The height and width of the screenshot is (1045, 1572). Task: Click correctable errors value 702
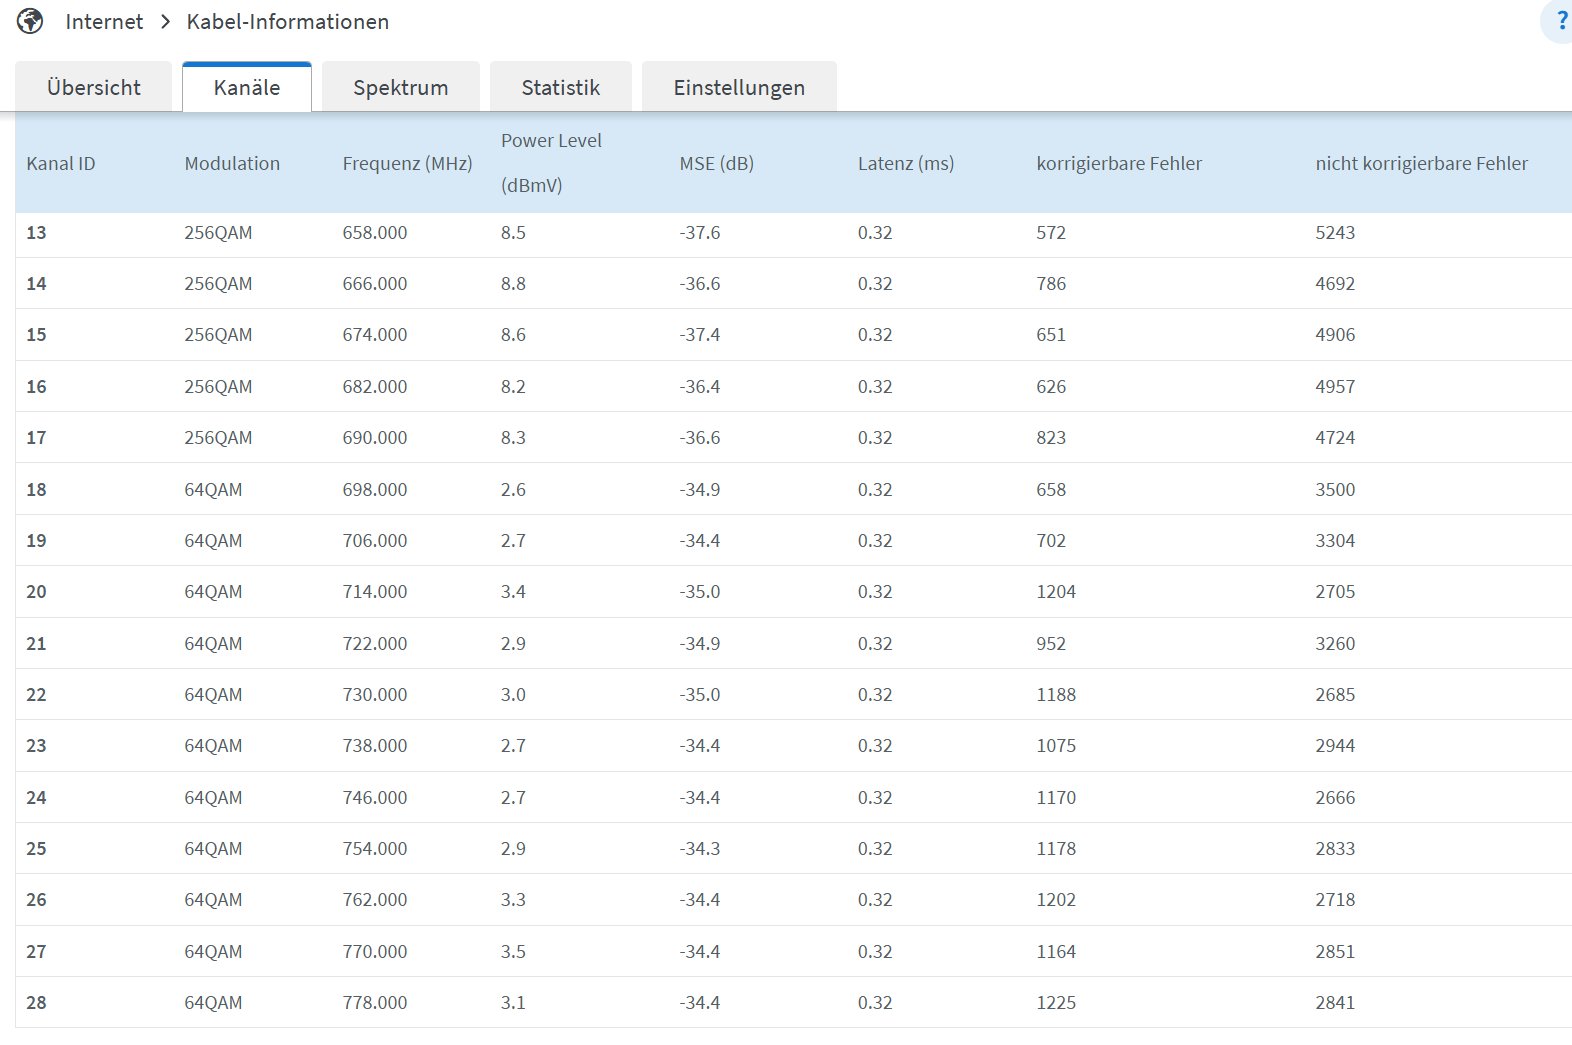[1051, 541]
